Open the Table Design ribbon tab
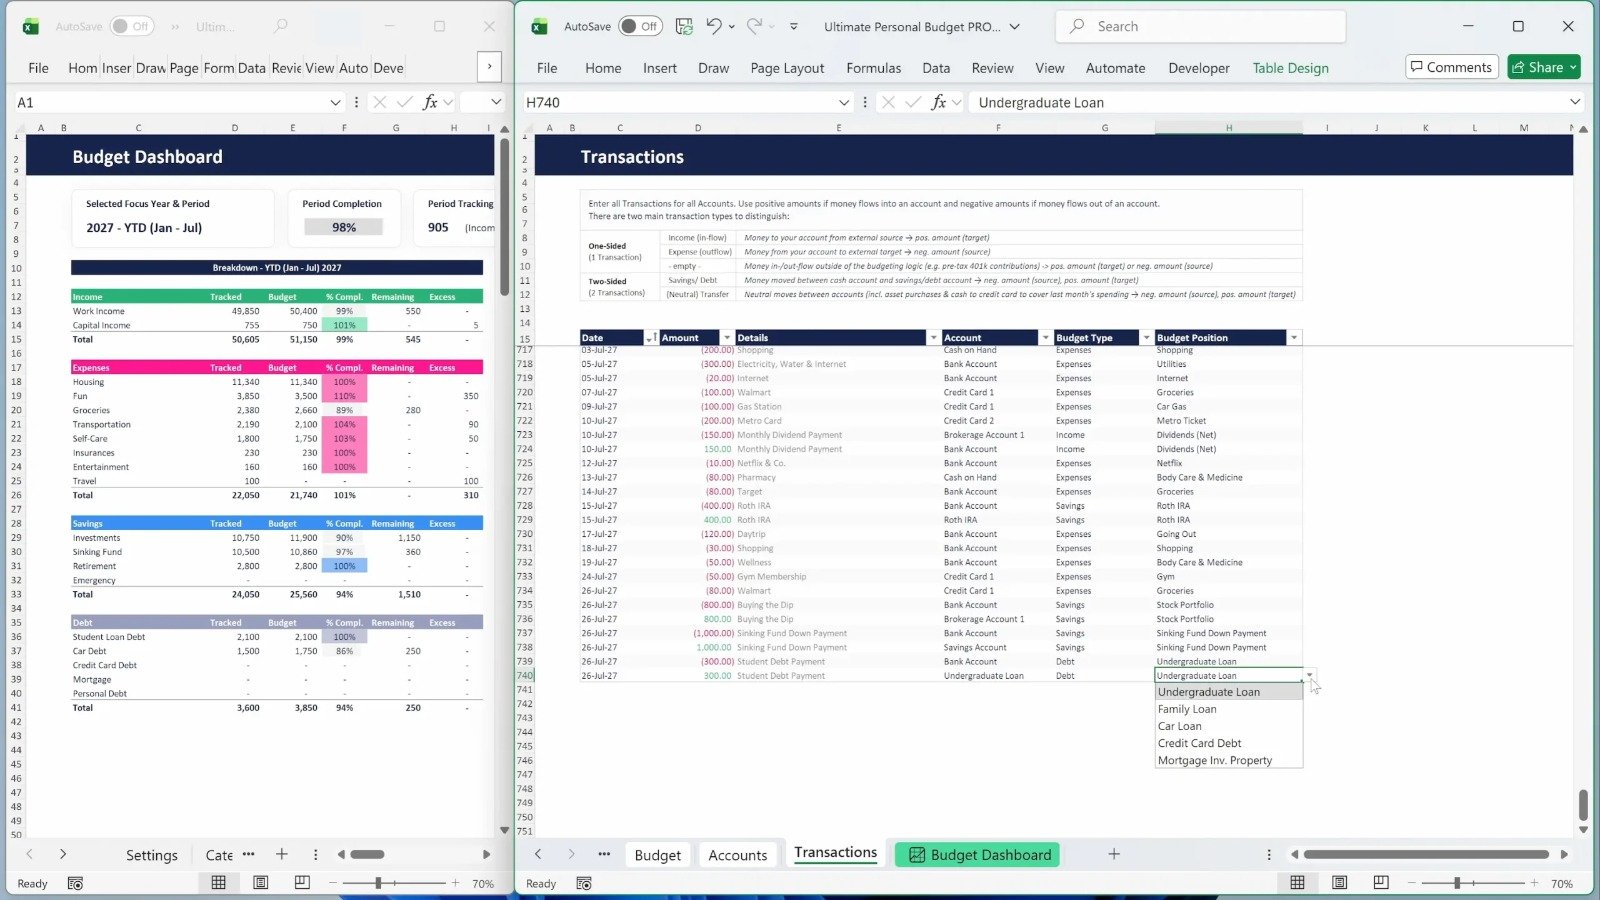This screenshot has width=1600, height=900. click(x=1290, y=68)
